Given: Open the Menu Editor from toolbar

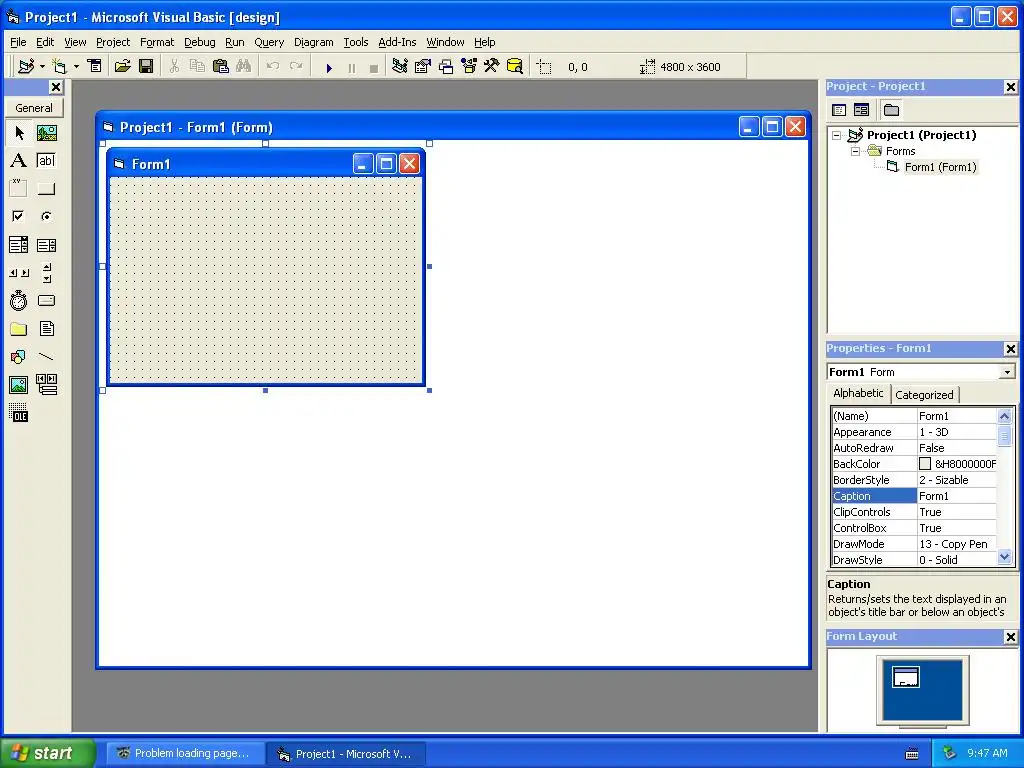Looking at the screenshot, I should [x=95, y=67].
